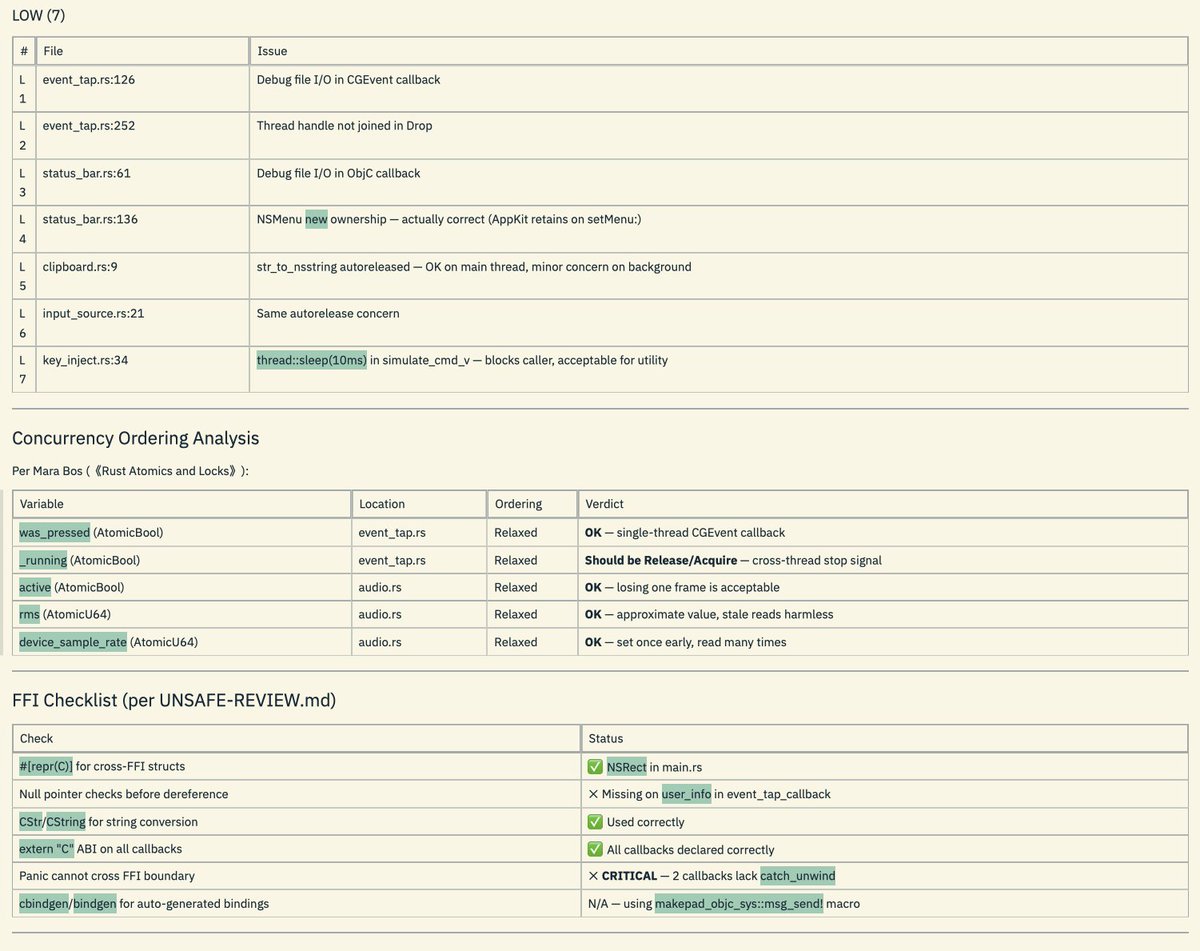Click the 'extern "C"' code label
Image resolution: width=1200 pixels, height=951 pixels.
[x=47, y=849]
